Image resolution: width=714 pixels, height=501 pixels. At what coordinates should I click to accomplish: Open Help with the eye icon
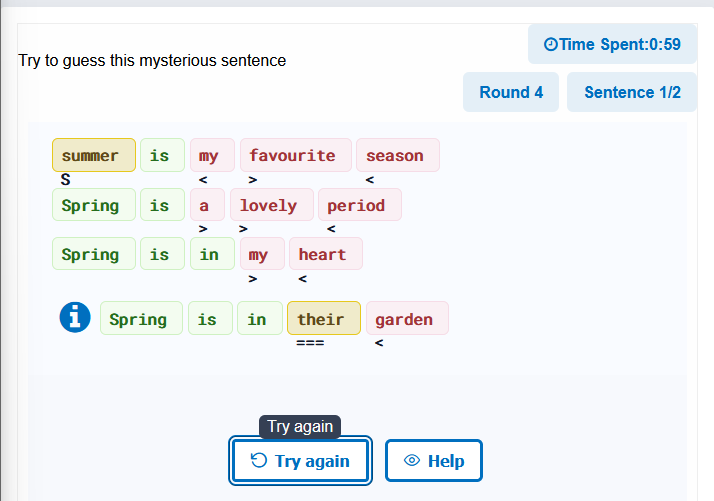click(434, 460)
